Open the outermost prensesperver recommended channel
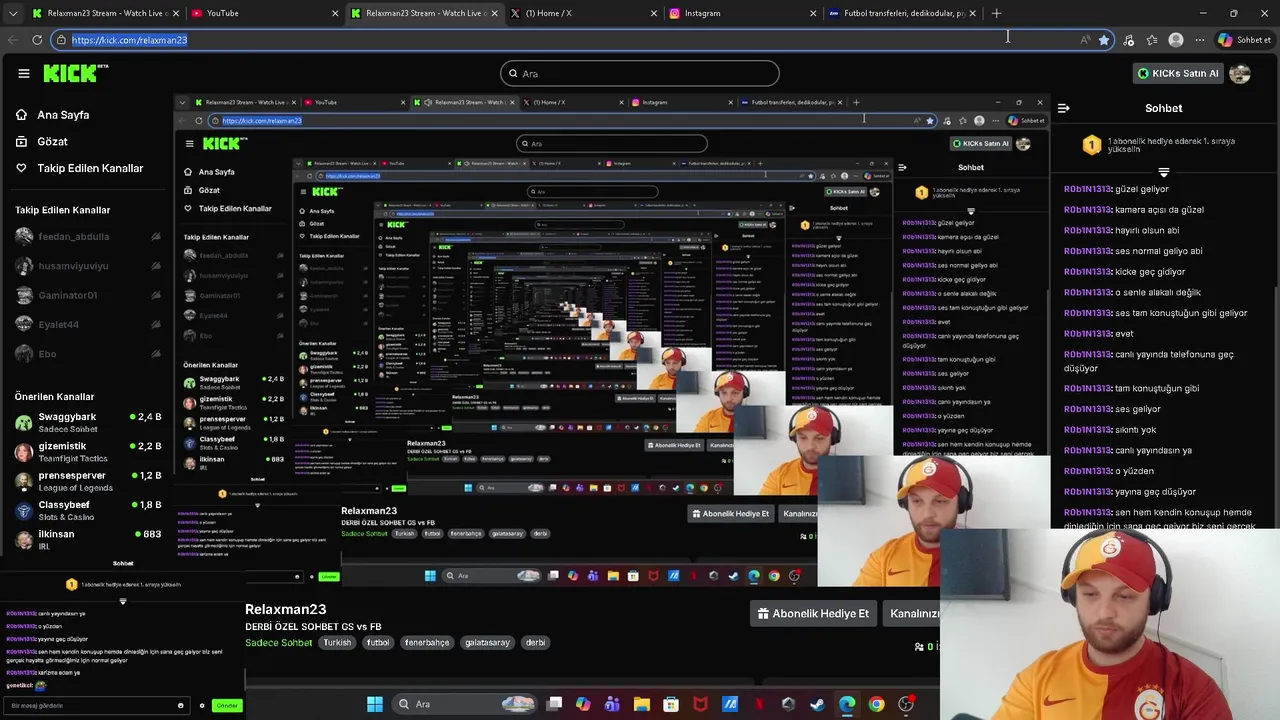Image resolution: width=1280 pixels, height=720 pixels. click(88, 481)
